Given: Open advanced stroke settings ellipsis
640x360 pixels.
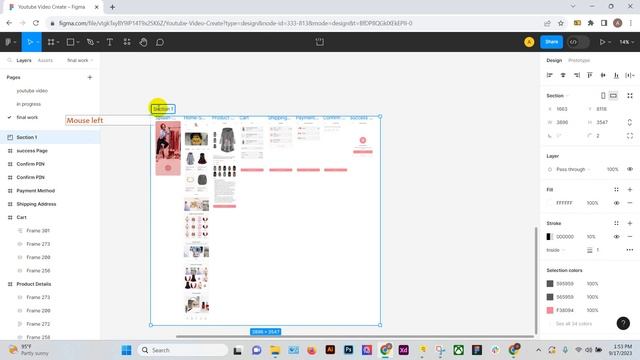Looking at the screenshot, I should (630, 250).
